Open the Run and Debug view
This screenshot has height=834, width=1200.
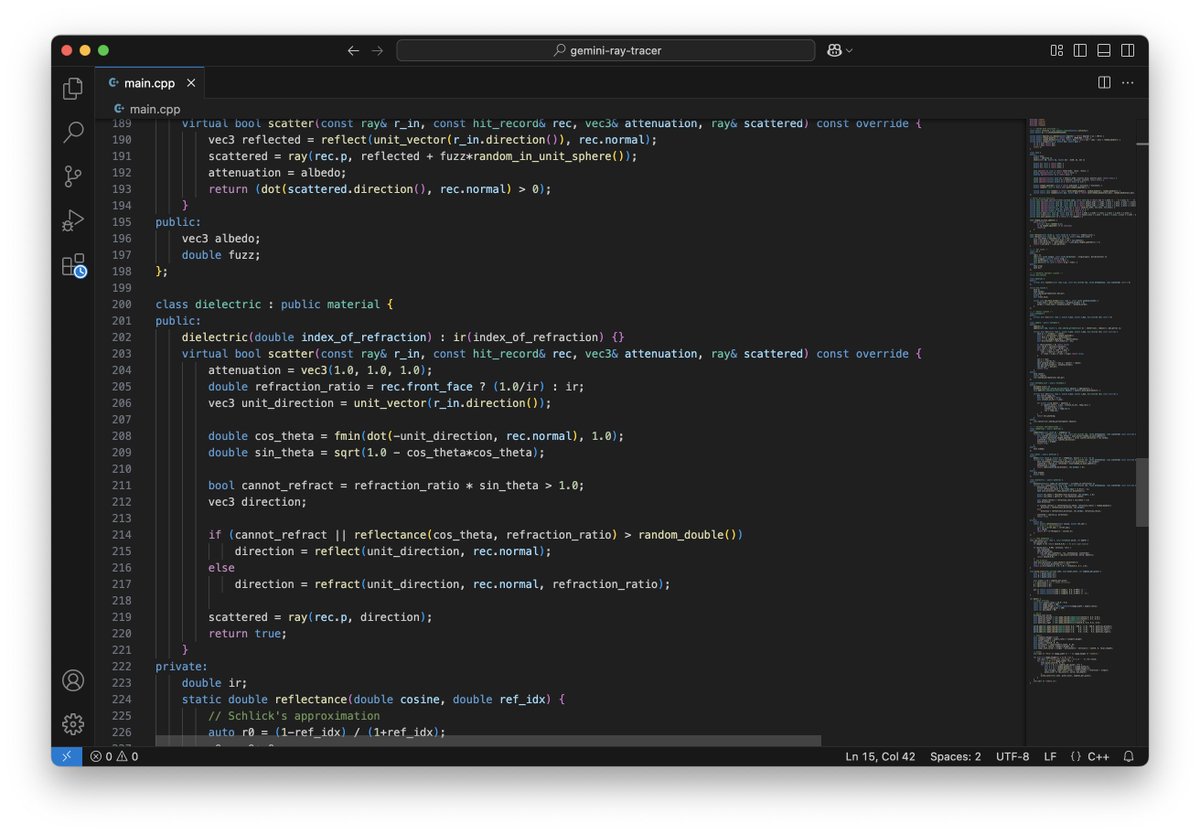click(x=72, y=220)
